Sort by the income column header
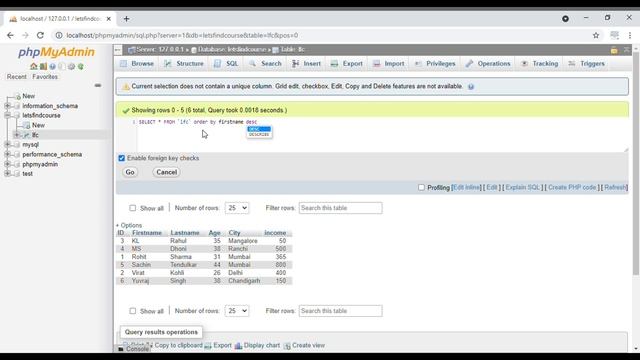 (x=275, y=233)
